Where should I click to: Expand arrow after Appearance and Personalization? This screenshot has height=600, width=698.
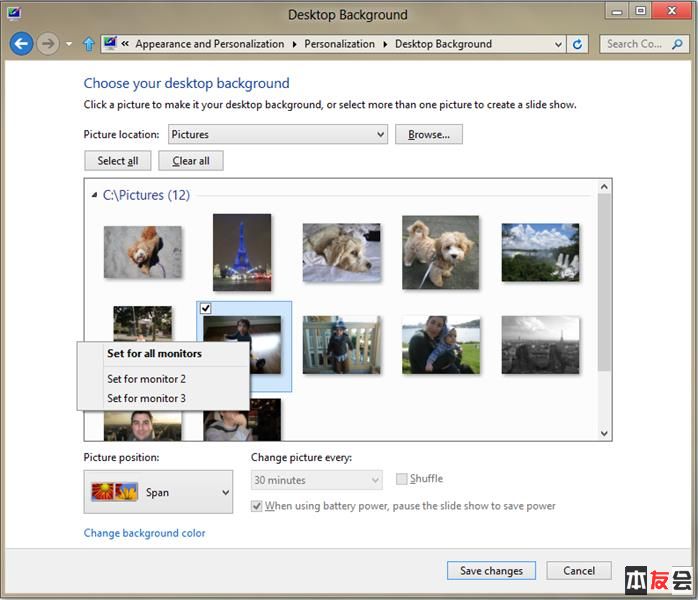[294, 44]
